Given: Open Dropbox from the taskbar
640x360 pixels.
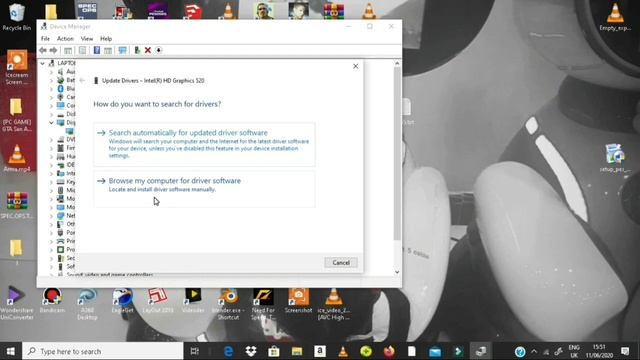Looking at the screenshot, I should pos(251,351).
